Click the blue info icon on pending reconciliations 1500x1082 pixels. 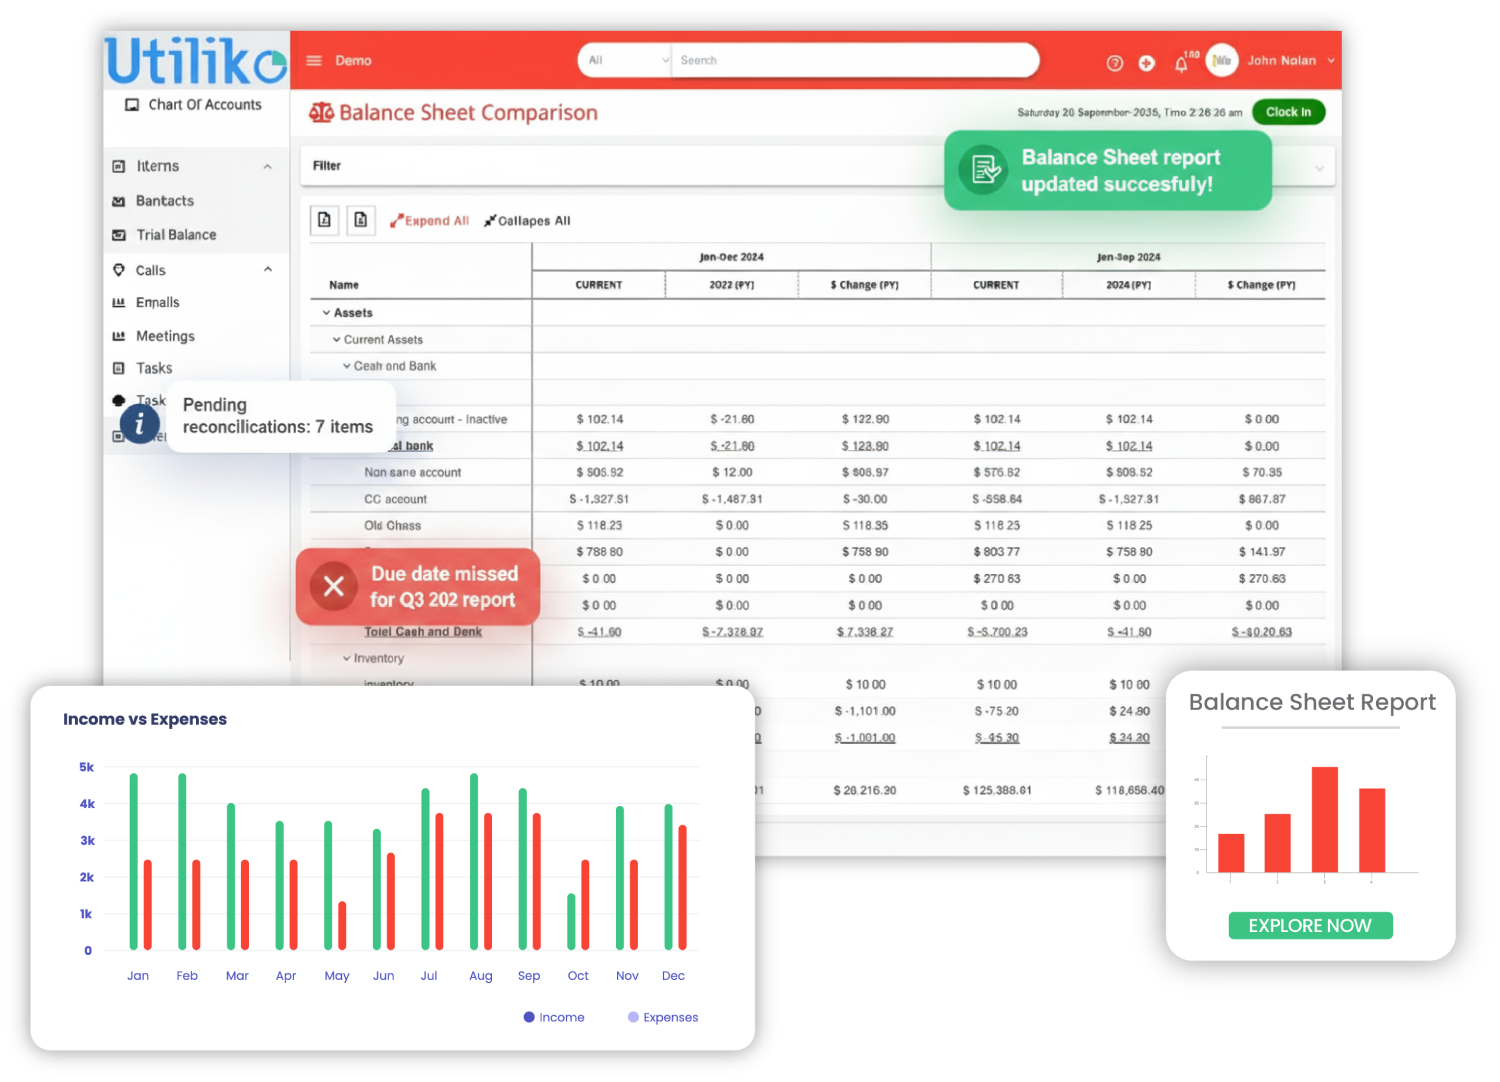click(140, 424)
